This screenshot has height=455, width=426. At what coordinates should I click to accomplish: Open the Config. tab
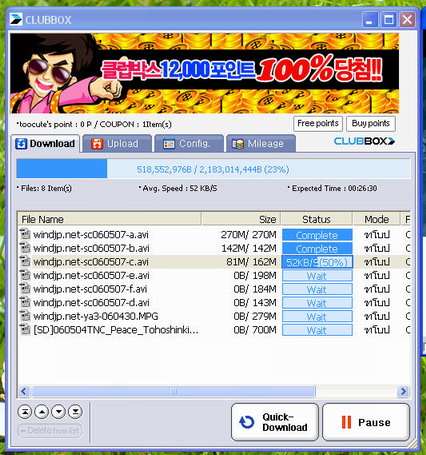point(188,144)
